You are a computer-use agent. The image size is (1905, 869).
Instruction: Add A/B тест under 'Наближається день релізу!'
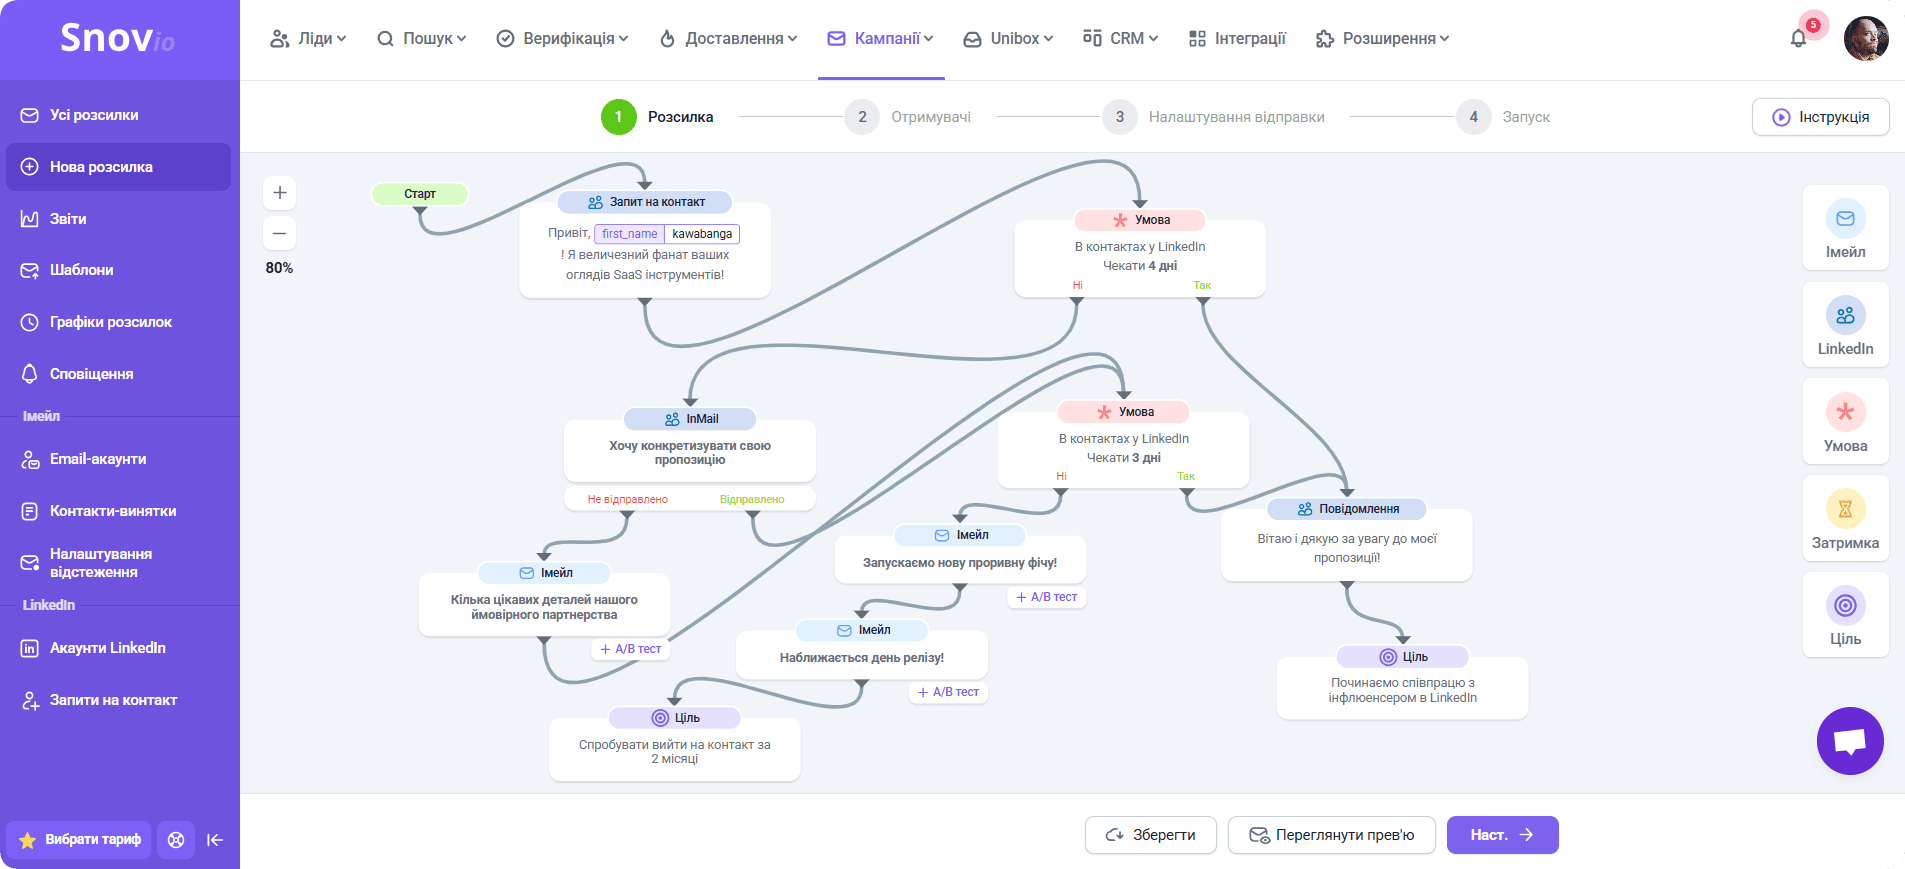pos(948,692)
